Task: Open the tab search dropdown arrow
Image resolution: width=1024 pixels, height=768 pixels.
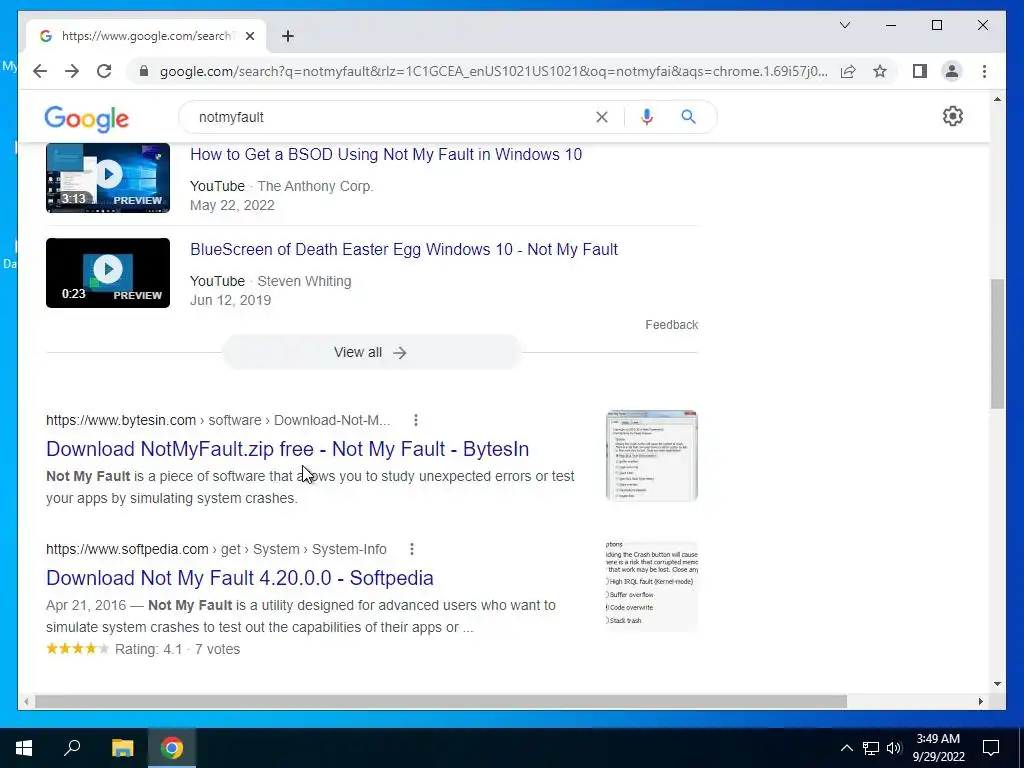Action: pyautogui.click(x=844, y=25)
